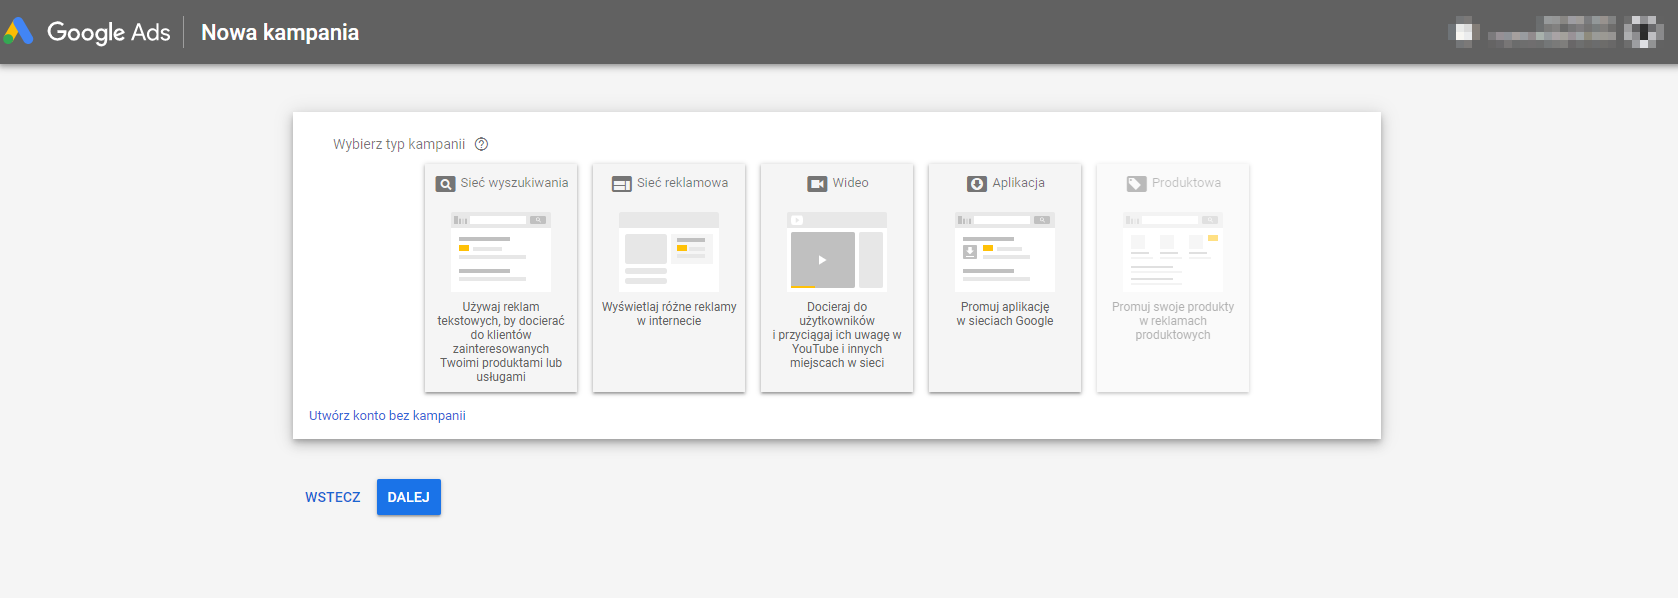Screen dimensions: 1678x598
Task: Click the Aplikacja download icon
Action: pos(976,184)
